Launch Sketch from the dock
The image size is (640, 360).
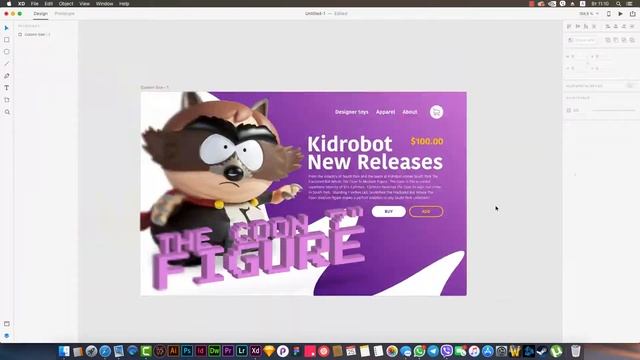click(x=269, y=351)
